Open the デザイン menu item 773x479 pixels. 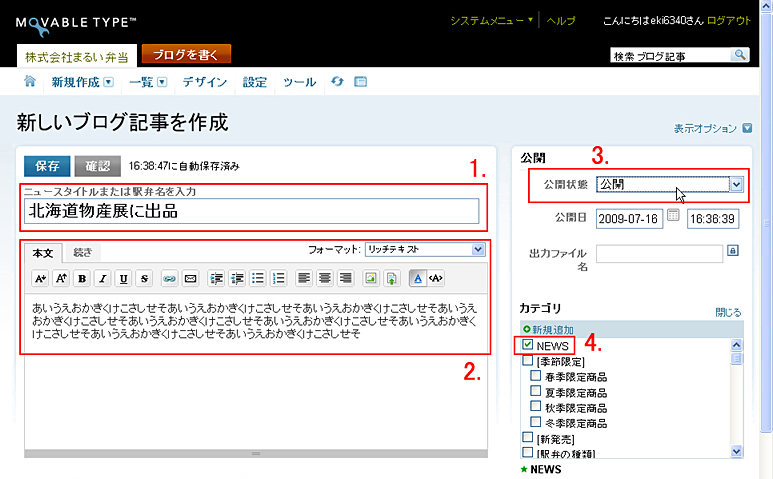point(204,82)
